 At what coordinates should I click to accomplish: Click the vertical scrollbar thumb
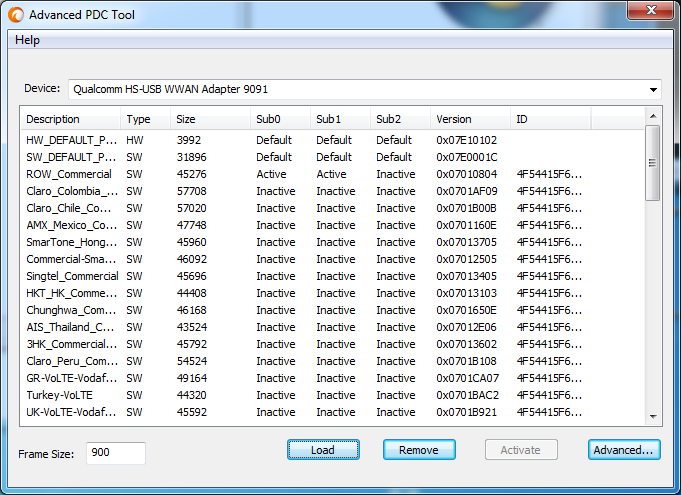pos(652,163)
